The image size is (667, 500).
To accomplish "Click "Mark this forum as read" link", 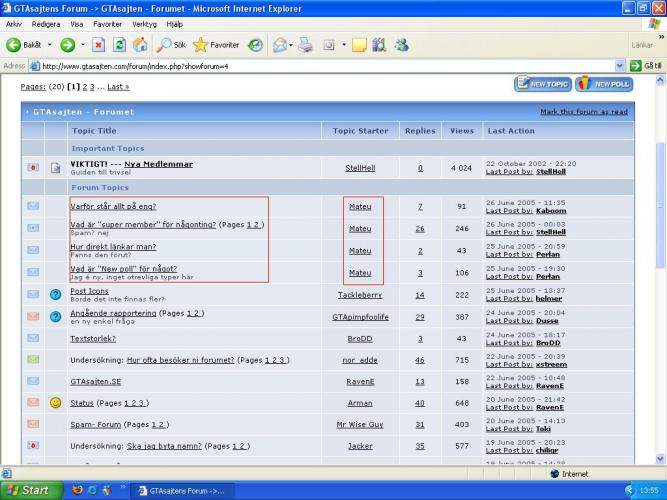I will click(x=583, y=112).
